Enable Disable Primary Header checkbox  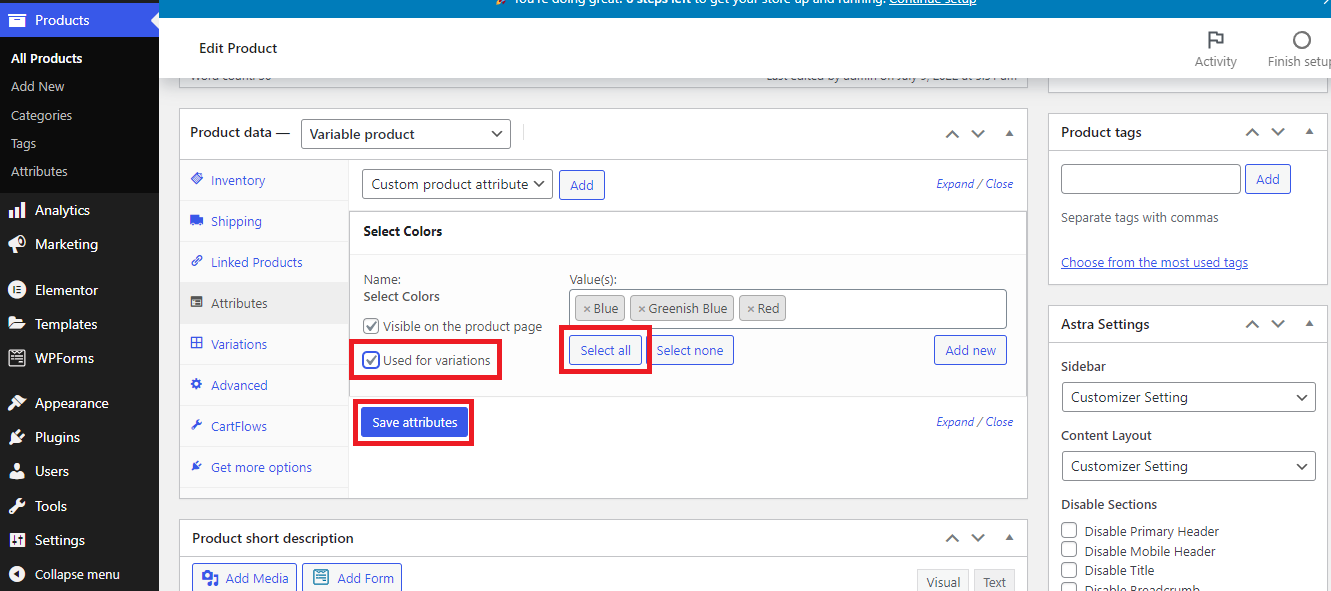click(1069, 531)
